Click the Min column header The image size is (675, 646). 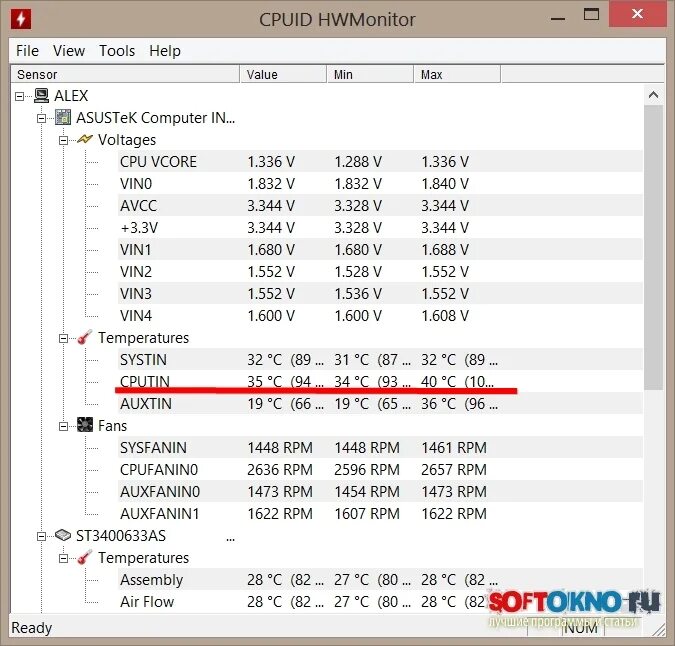(370, 74)
